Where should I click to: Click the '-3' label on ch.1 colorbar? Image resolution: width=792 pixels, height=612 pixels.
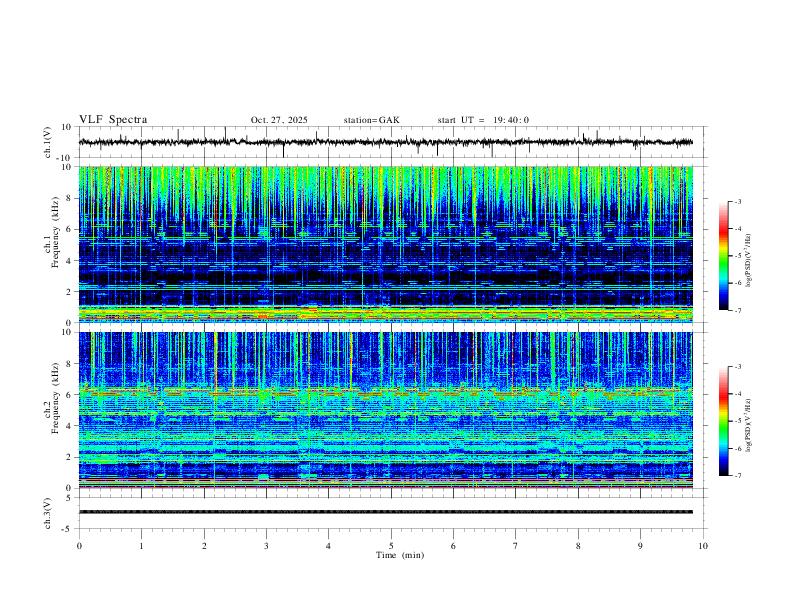tap(738, 201)
